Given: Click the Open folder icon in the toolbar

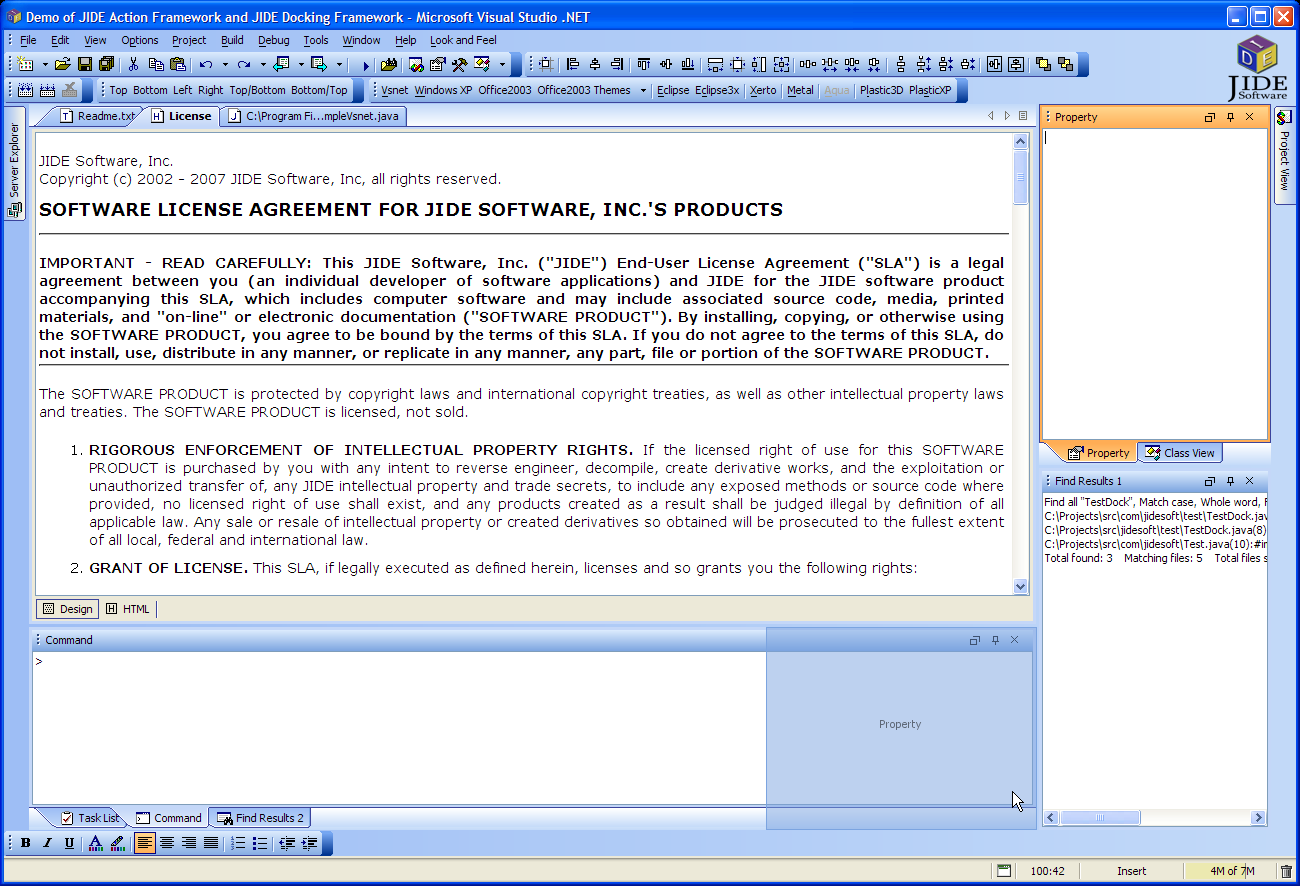Looking at the screenshot, I should coord(63,64).
